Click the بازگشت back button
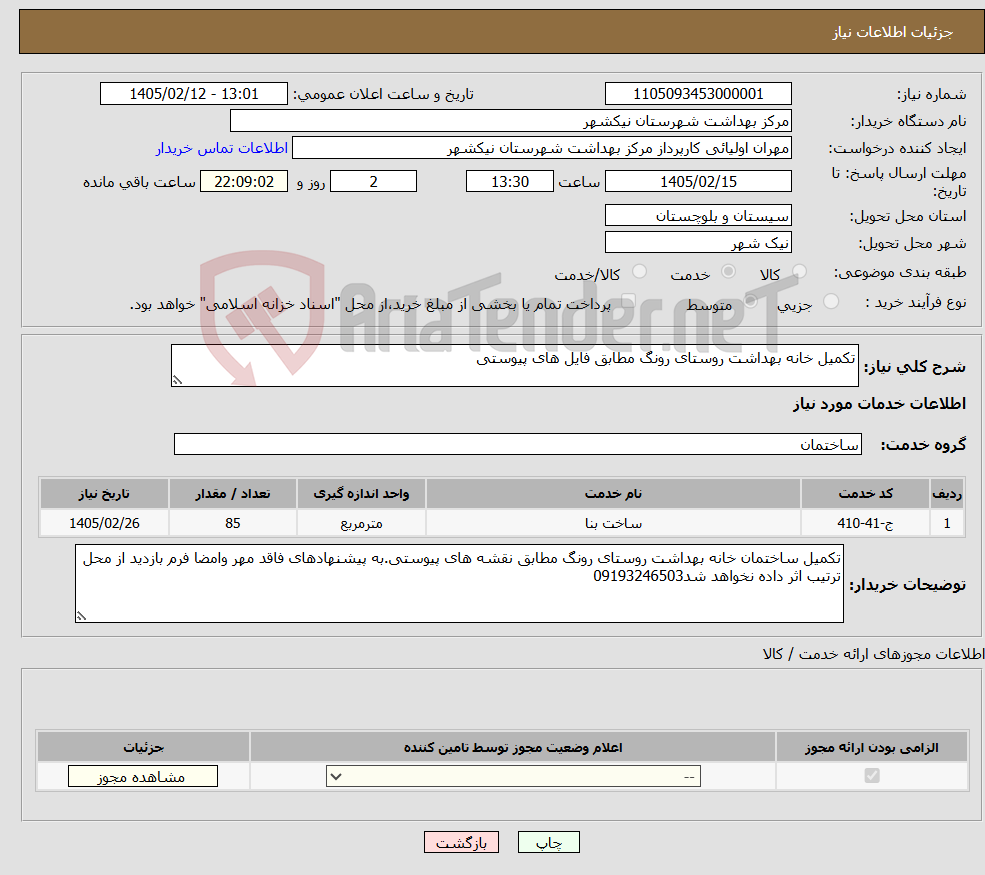This screenshot has width=985, height=875. point(461,842)
